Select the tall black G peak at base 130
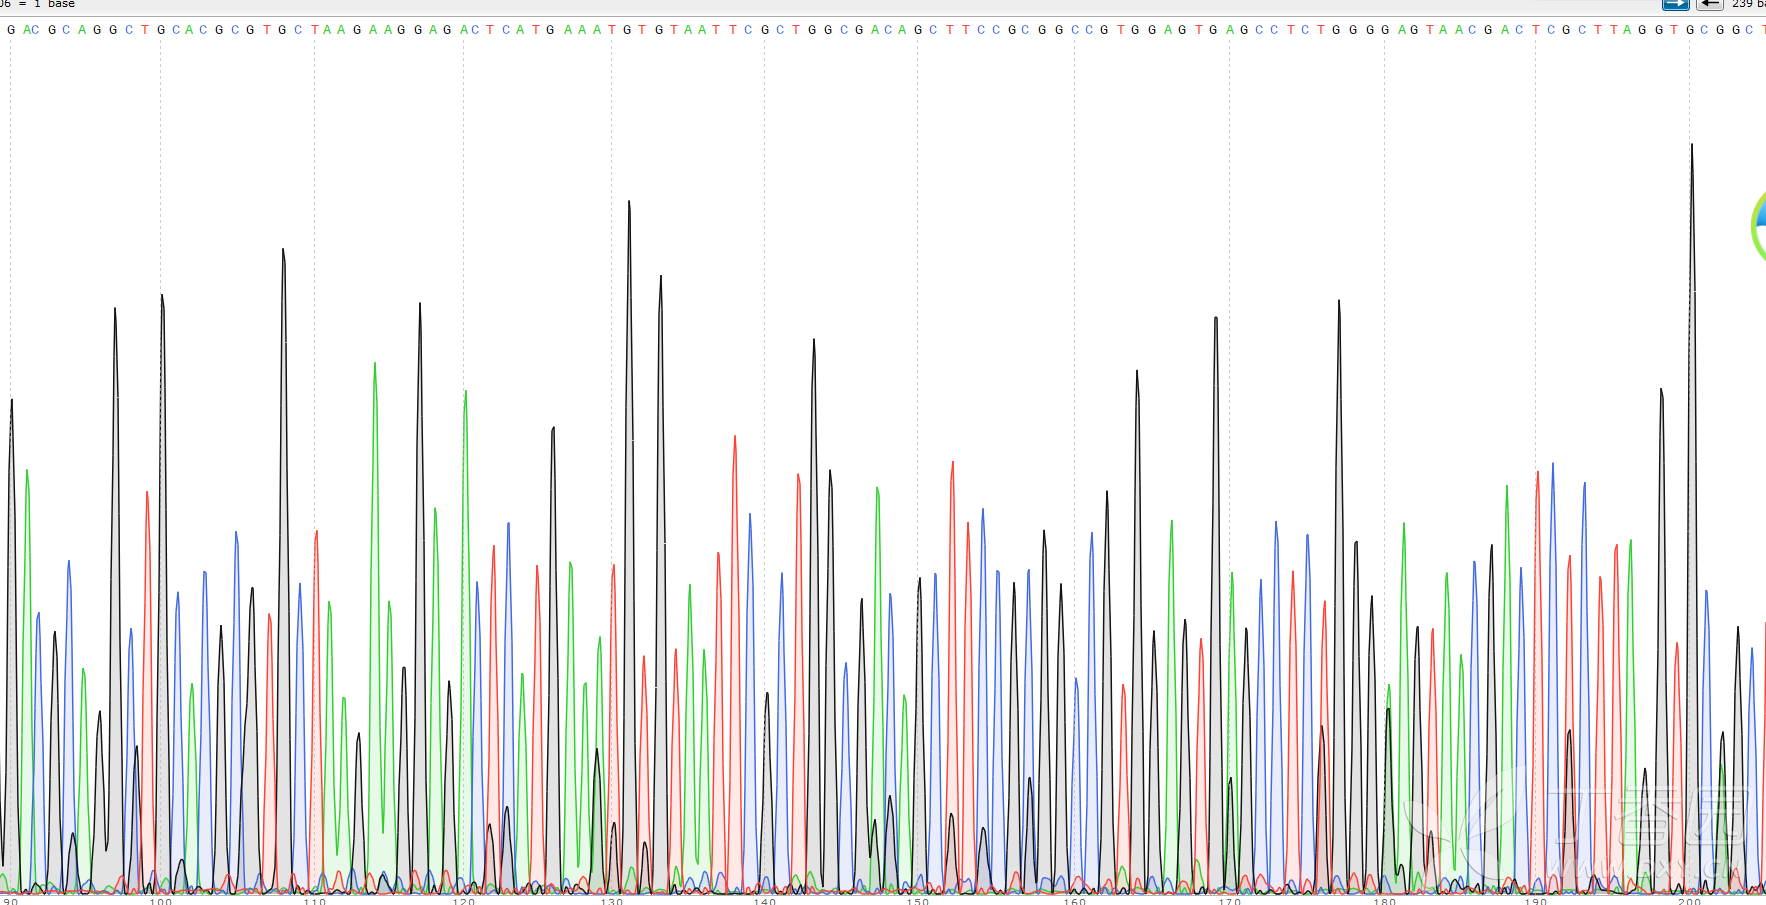This screenshot has height=905, width=1766. click(629, 545)
